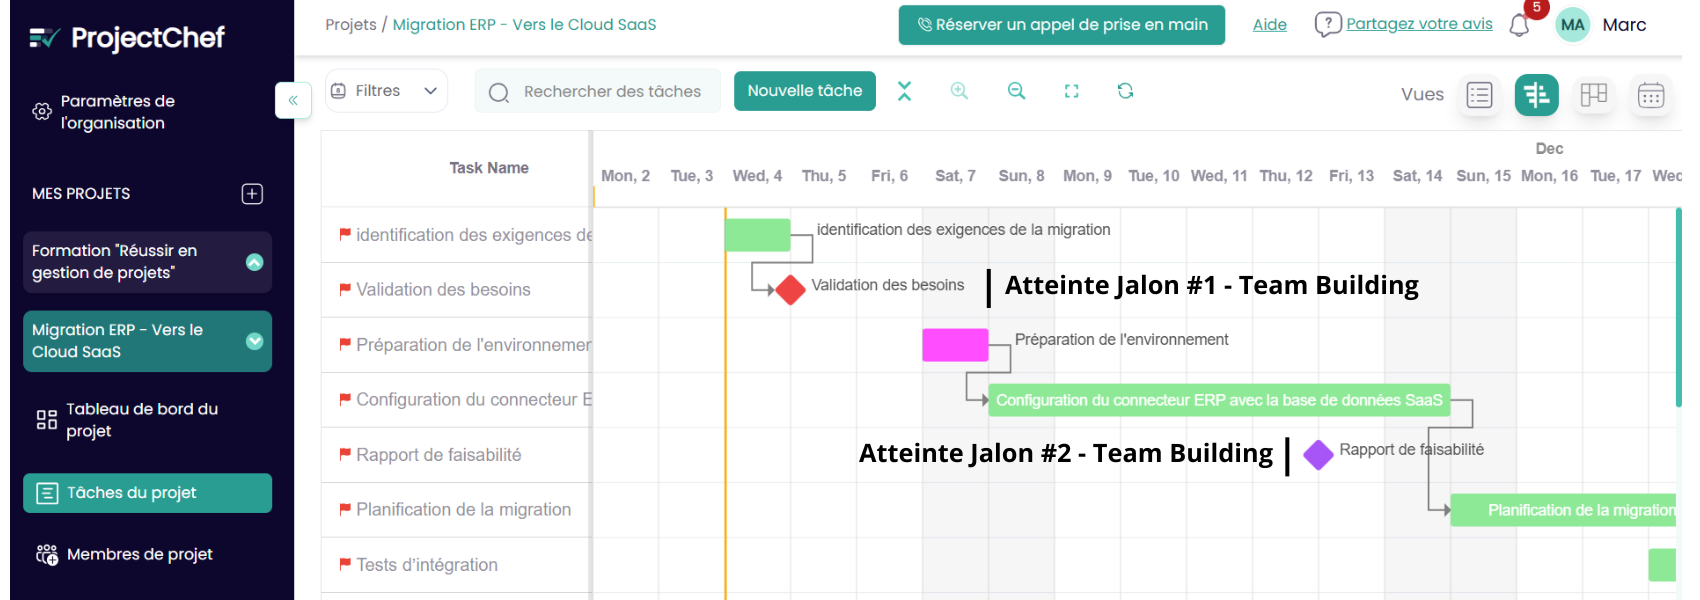Click the zoom in magnifier icon
Viewport: 1700px width, 600px height.
coord(959,91)
